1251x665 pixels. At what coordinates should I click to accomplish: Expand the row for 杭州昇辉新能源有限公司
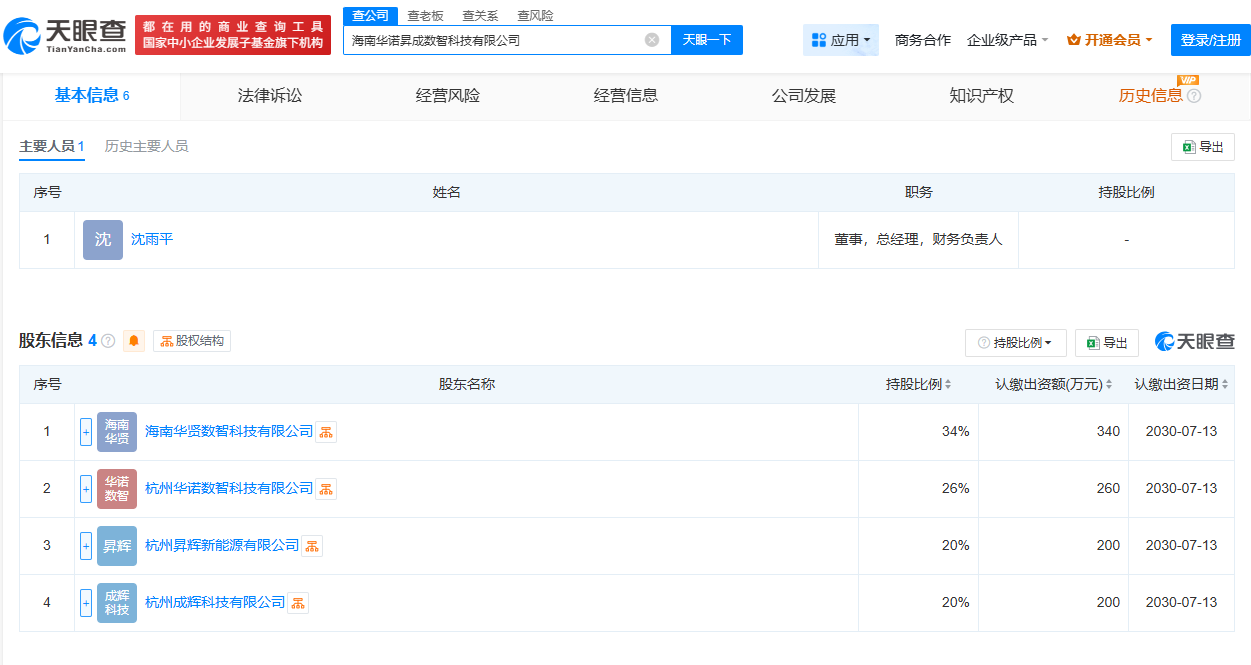86,546
